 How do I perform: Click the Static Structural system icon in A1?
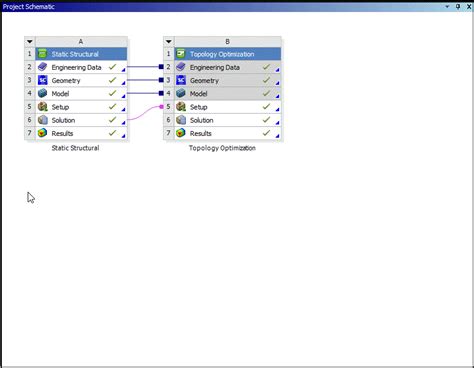(42, 54)
